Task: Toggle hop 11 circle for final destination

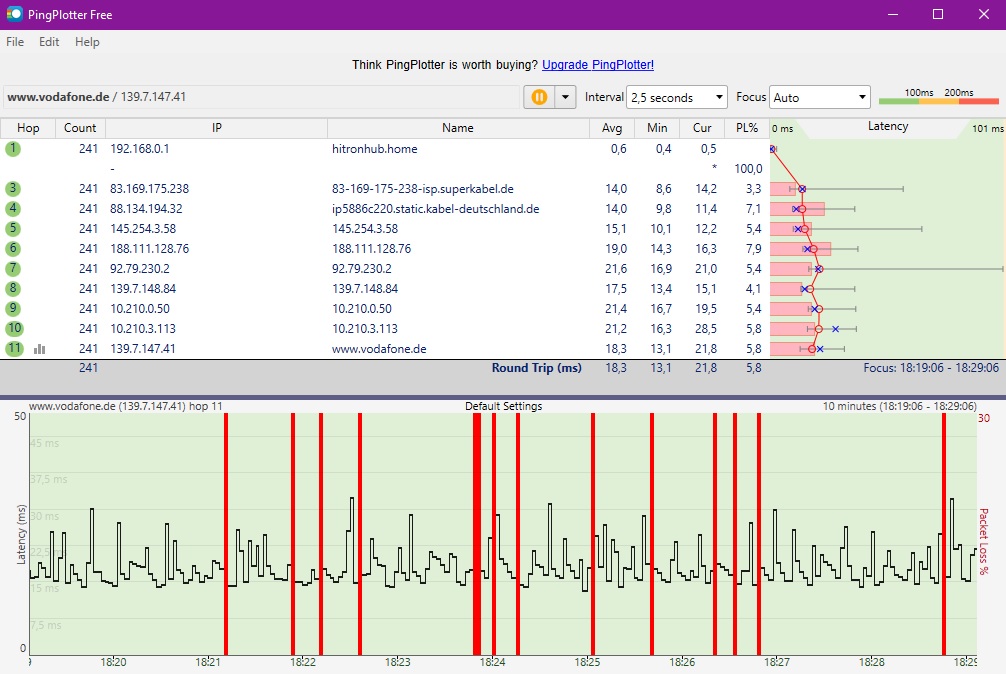Action: coord(13,349)
